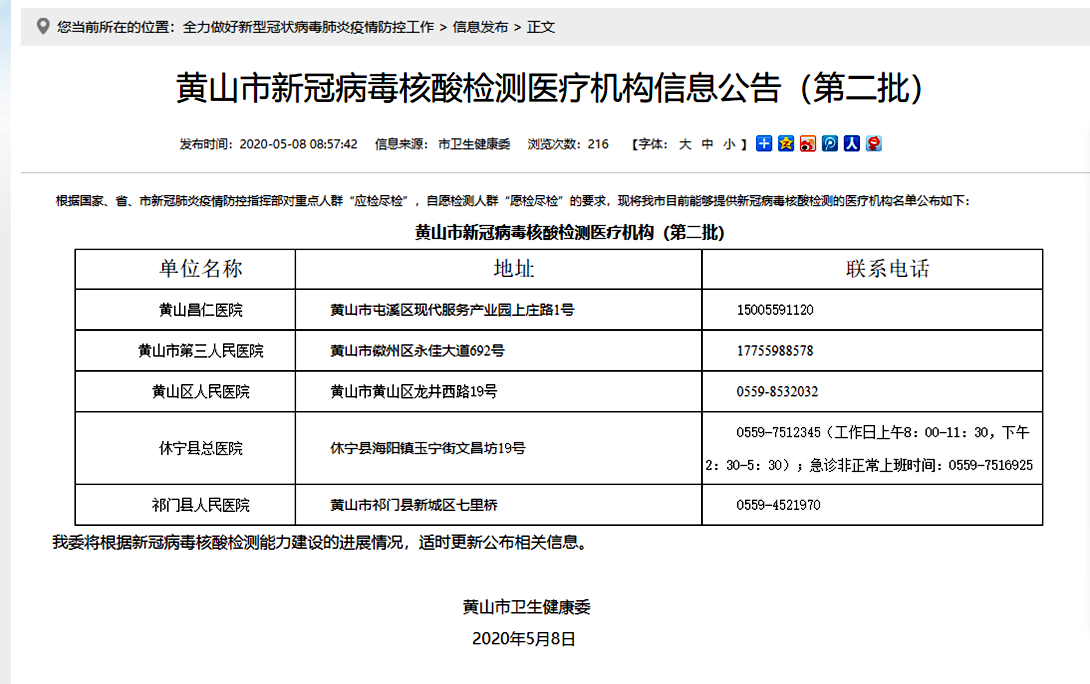The width and height of the screenshot is (1090, 684).
Task: Click the address 黄山市徽州区永佳大道692号
Action: [417, 351]
